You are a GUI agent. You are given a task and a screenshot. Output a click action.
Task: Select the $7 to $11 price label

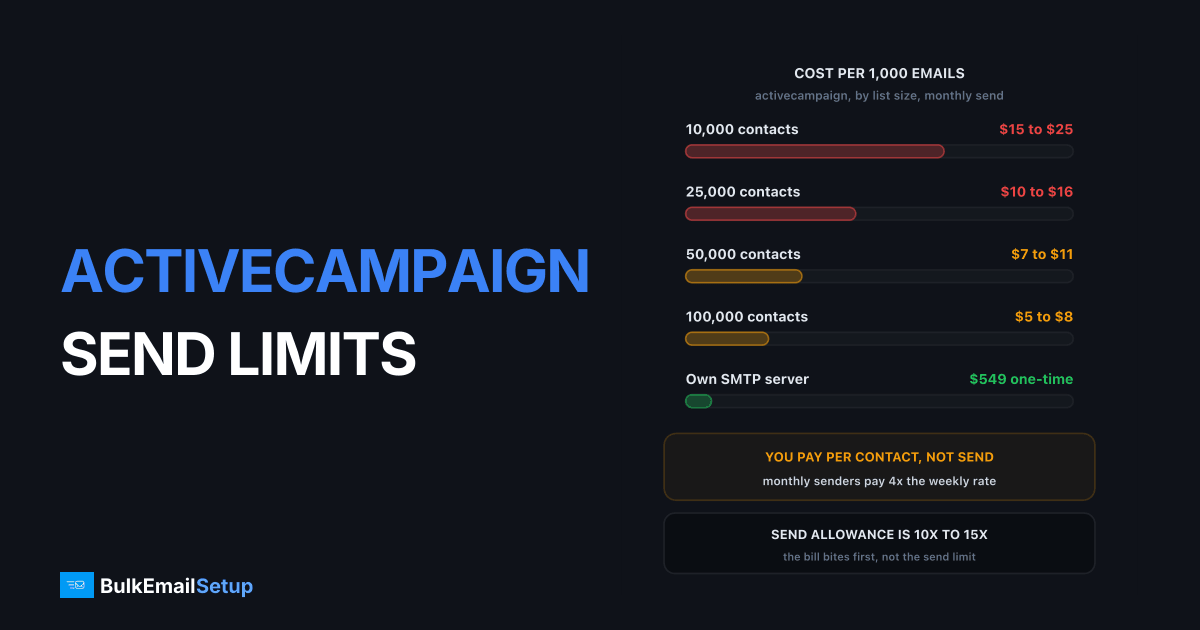pyautogui.click(x=1042, y=254)
